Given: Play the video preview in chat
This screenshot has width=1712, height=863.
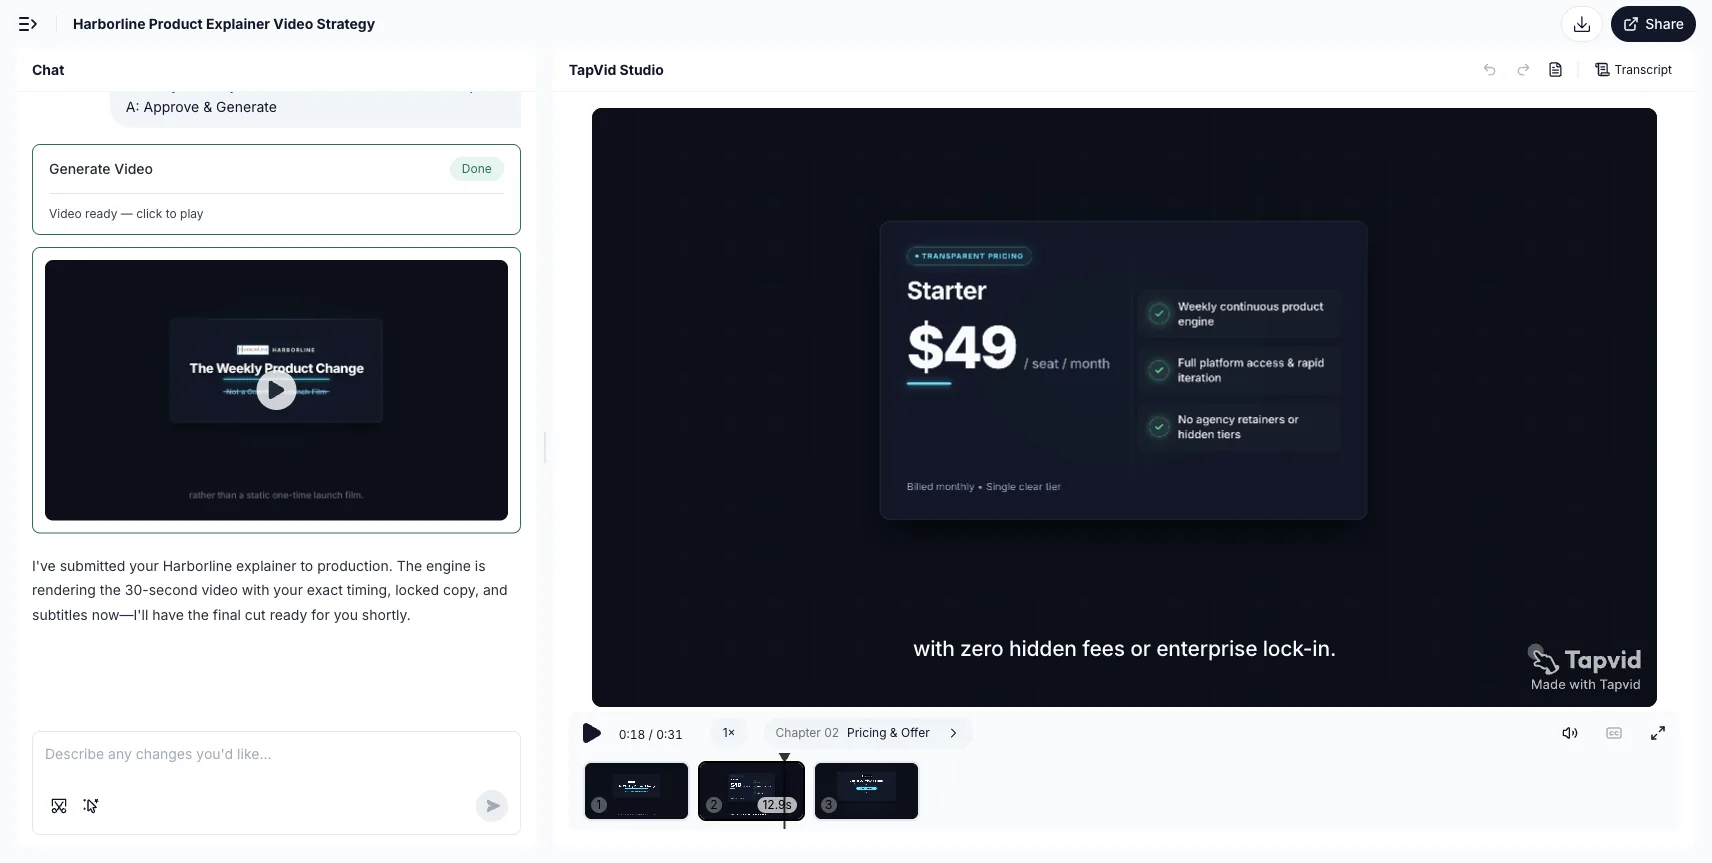Looking at the screenshot, I should click(276, 390).
